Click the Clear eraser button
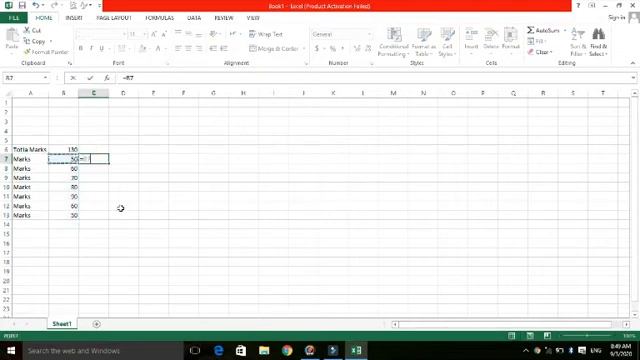The width and height of the screenshot is (640, 360). (x=540, y=52)
